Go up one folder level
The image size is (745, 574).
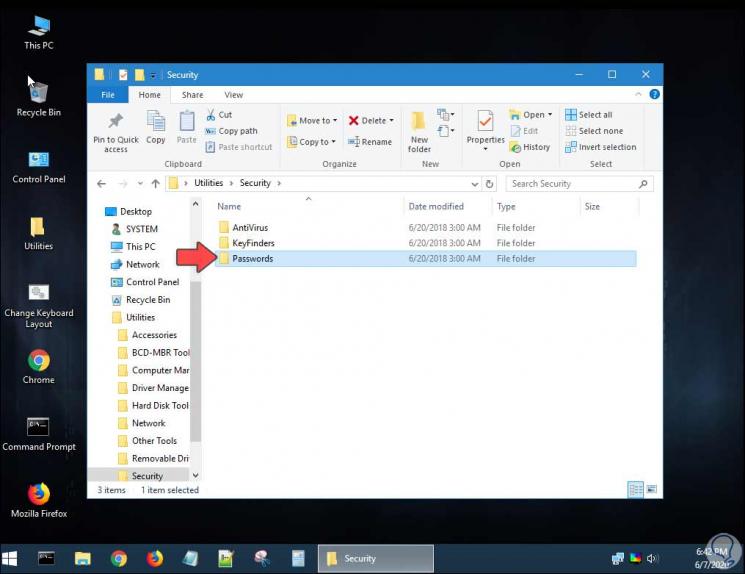tap(155, 183)
